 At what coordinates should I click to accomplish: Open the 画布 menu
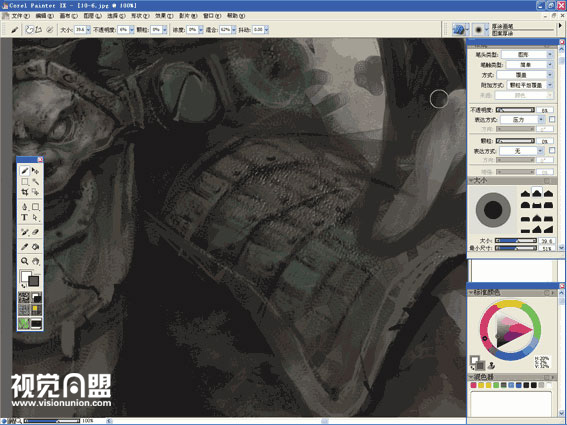point(68,16)
